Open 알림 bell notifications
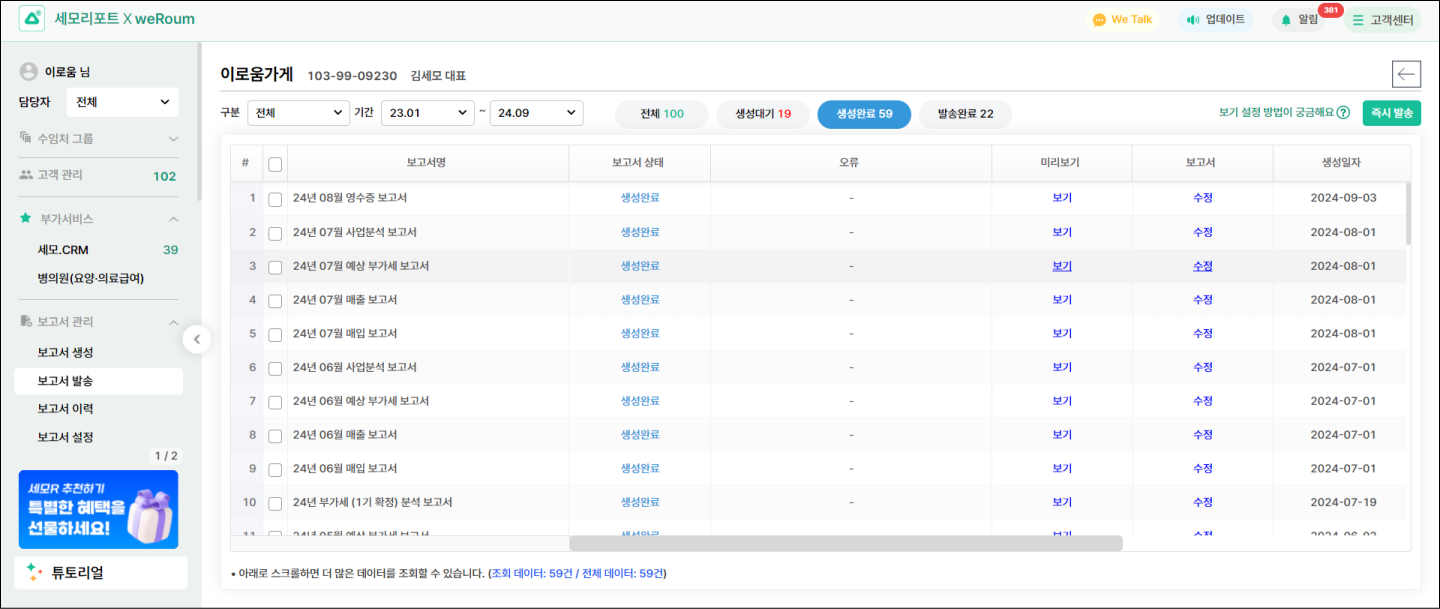Screen dimensions: 1440x609 [x=1286, y=20]
